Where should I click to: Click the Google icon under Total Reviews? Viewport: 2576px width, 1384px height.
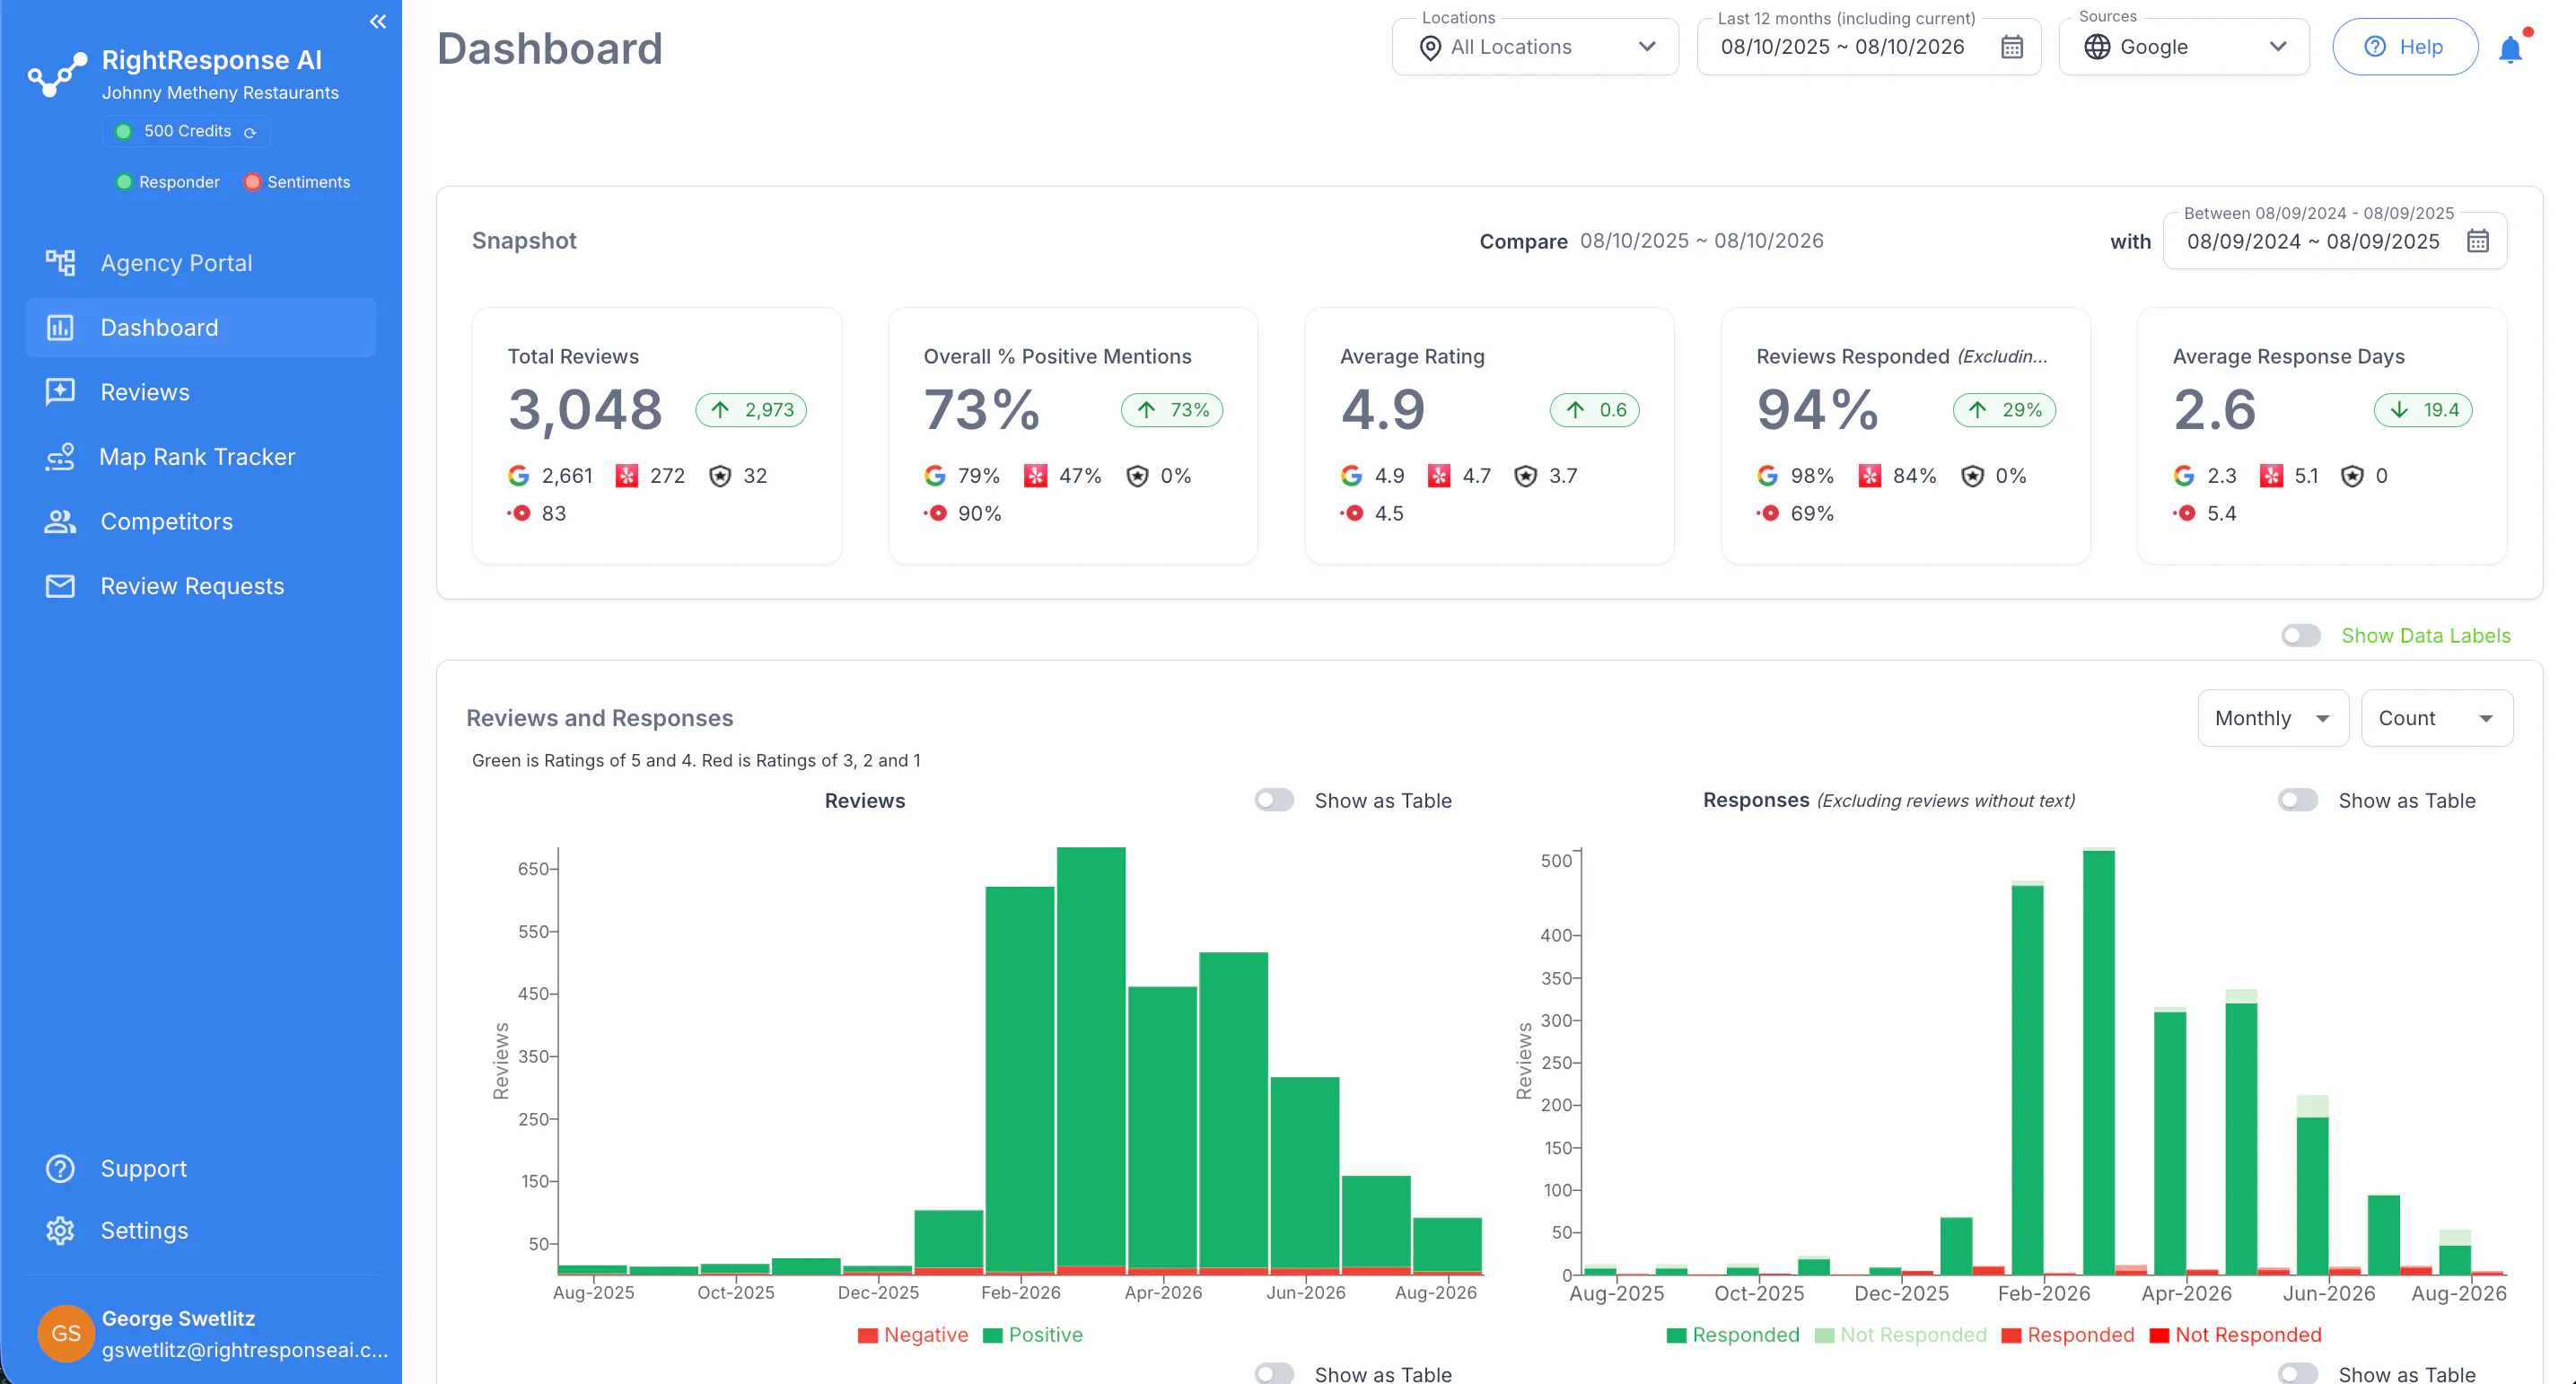pyautogui.click(x=518, y=475)
